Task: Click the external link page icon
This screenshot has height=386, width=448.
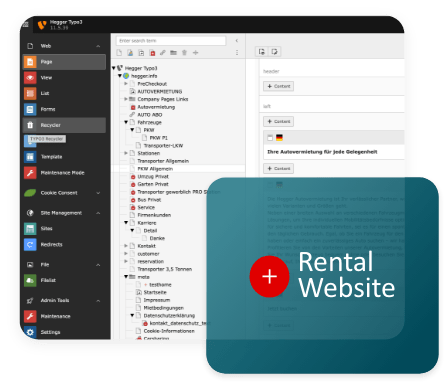Action: [163, 53]
